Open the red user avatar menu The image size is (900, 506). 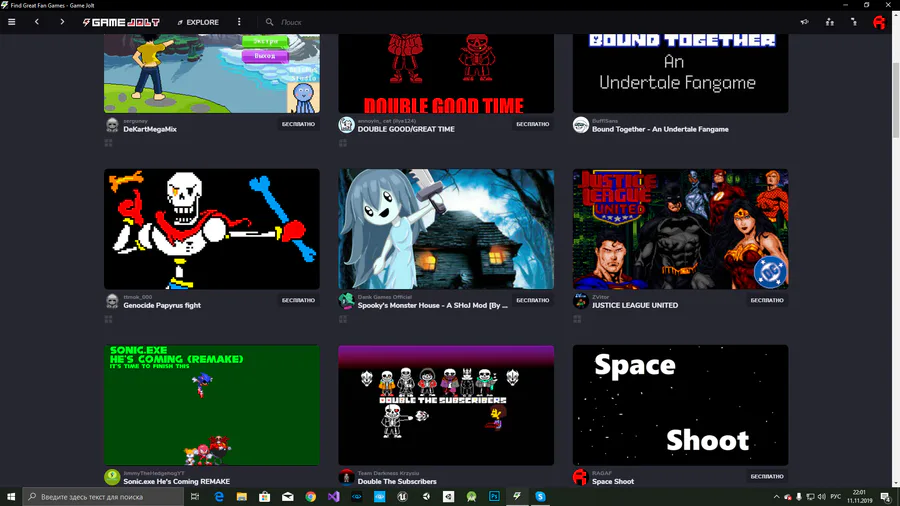click(x=879, y=22)
